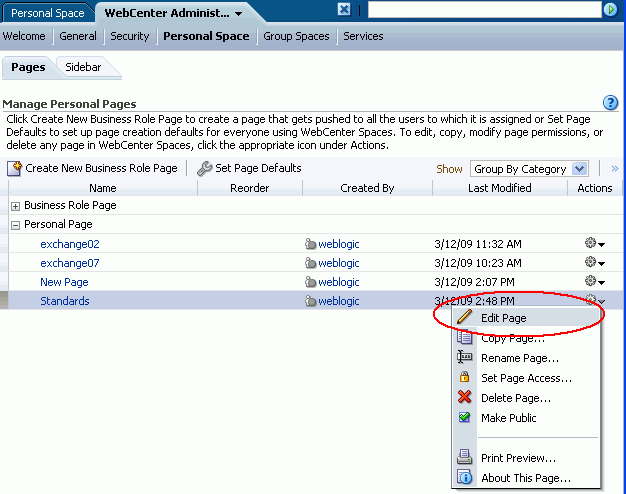Click user icon beside weblogic in exchange07 row

[310, 263]
